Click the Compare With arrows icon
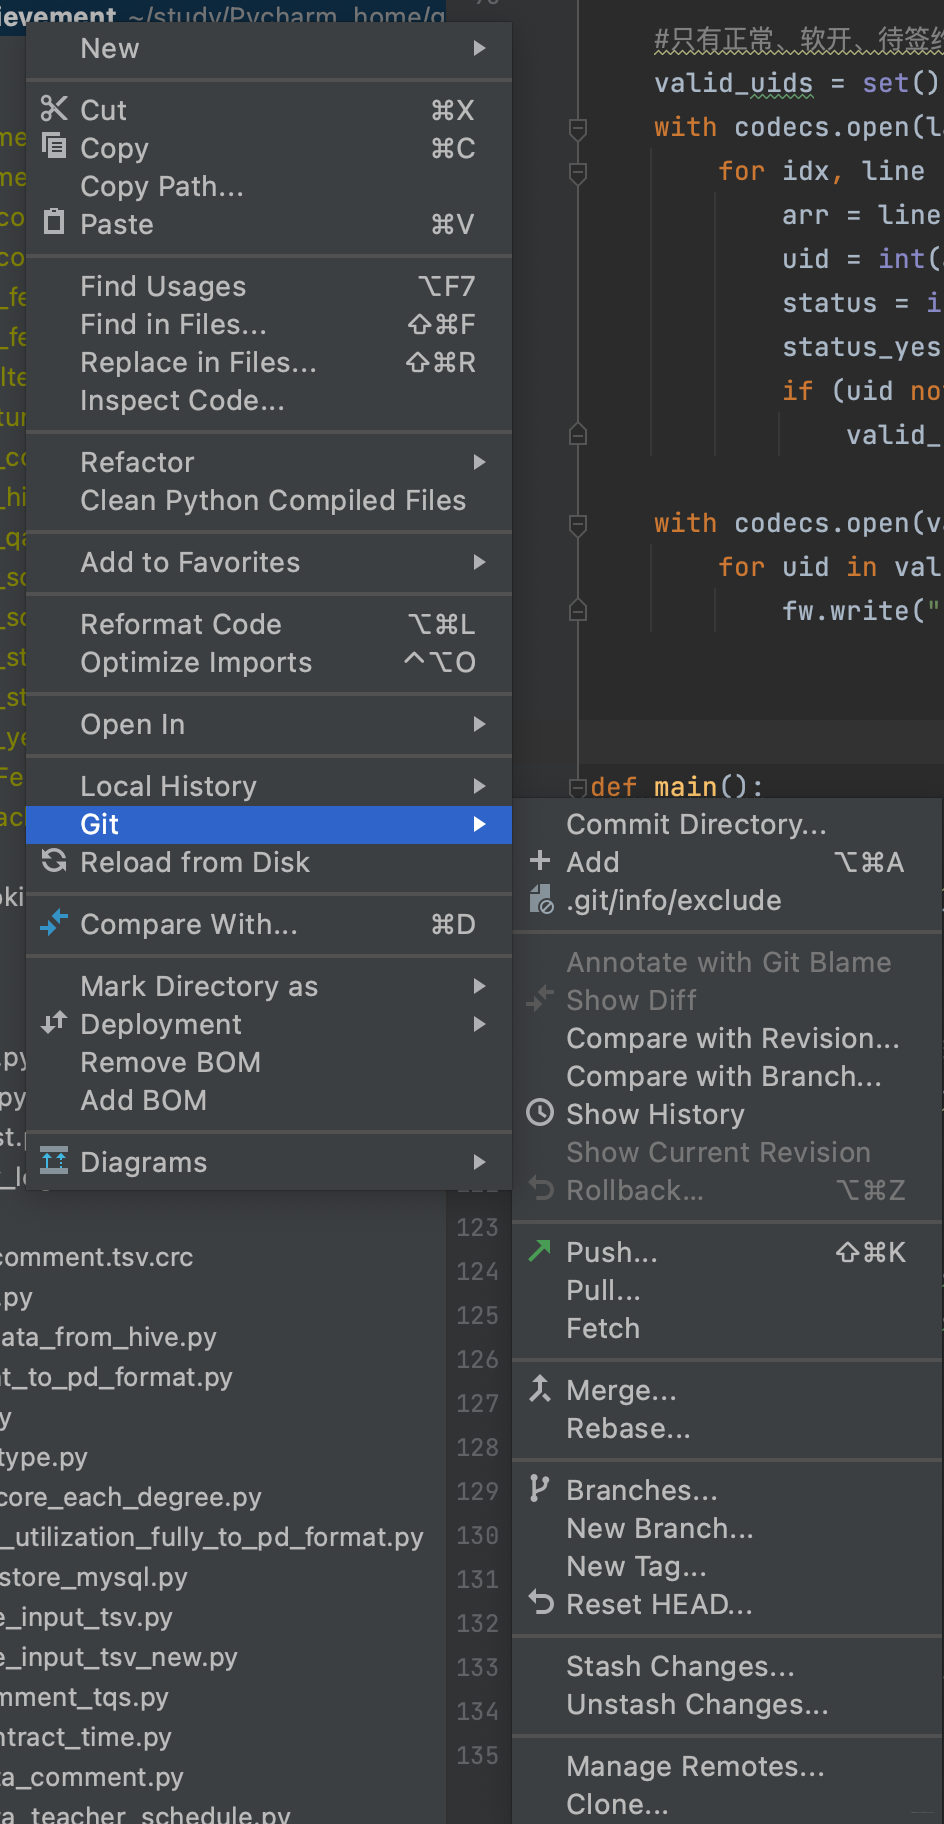Viewport: 944px width, 1824px height. [54, 923]
